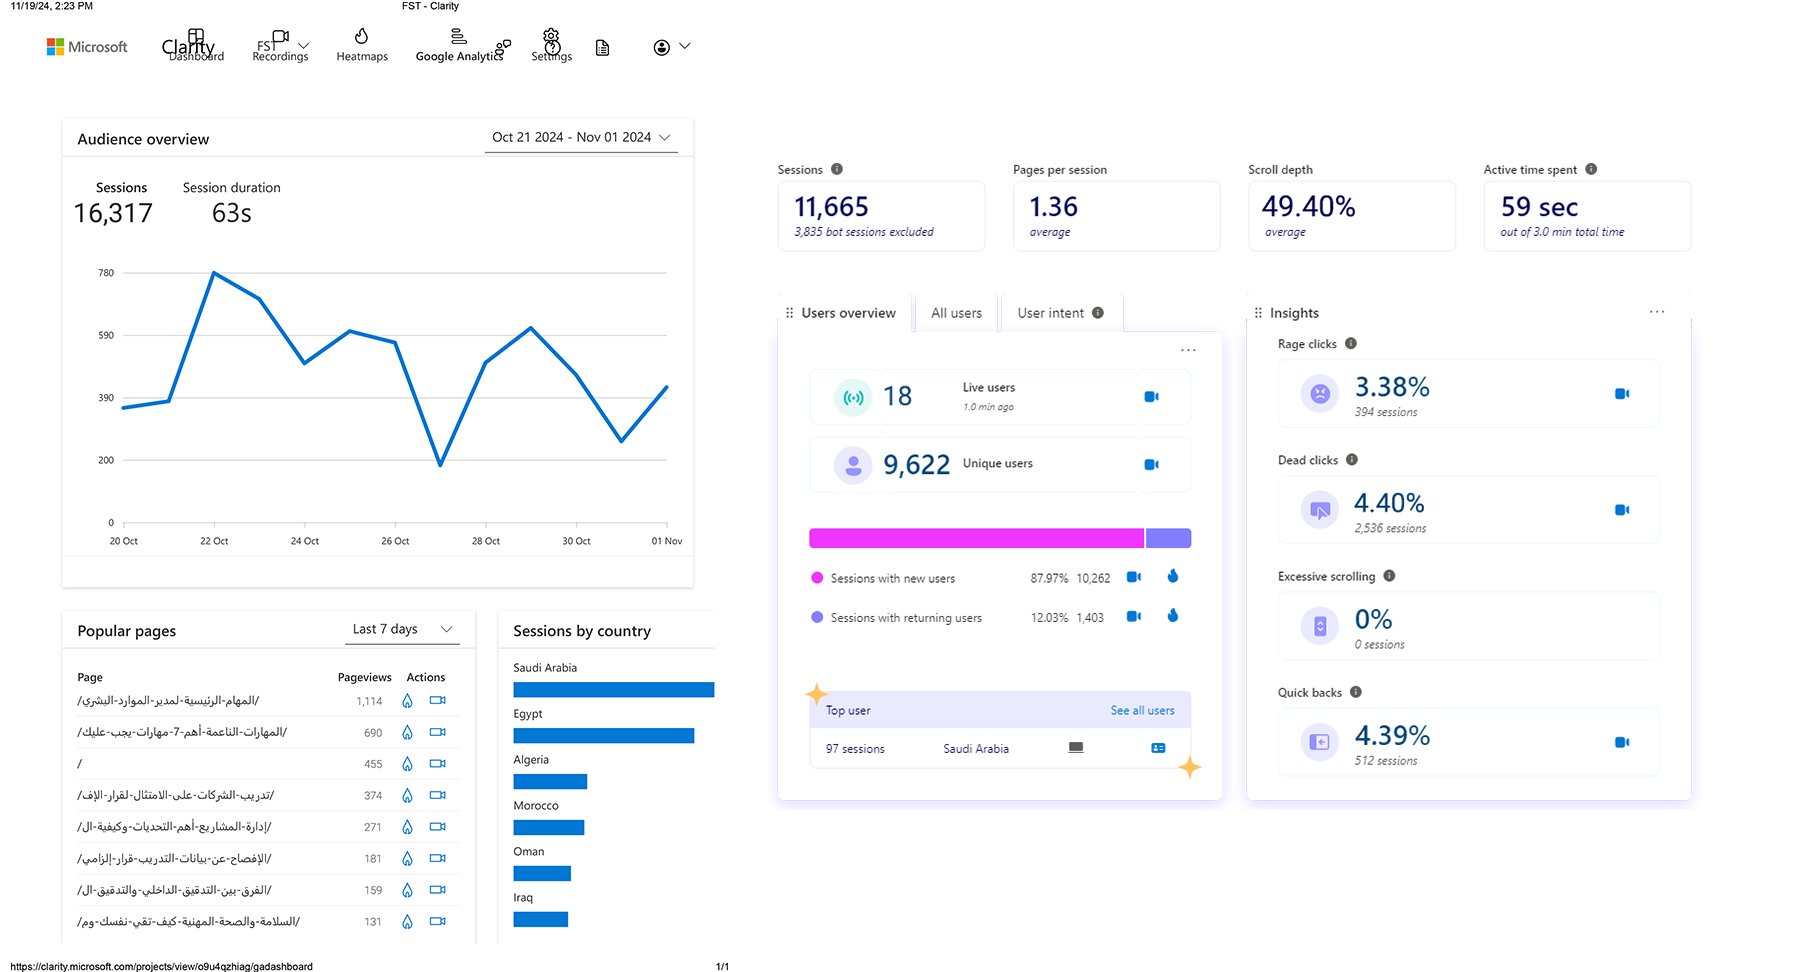The height and width of the screenshot is (972, 1800).
Task: Click the info icon next to Sessions
Action: (x=837, y=169)
